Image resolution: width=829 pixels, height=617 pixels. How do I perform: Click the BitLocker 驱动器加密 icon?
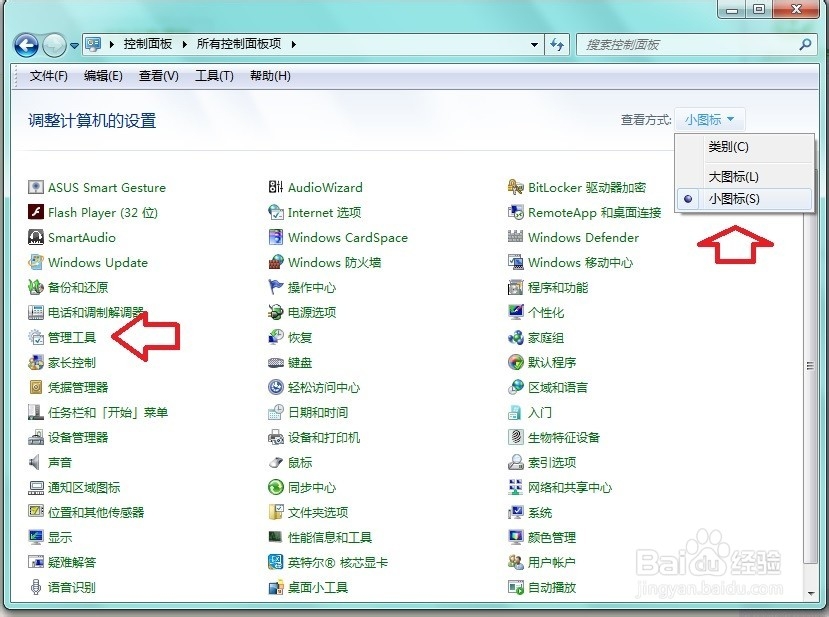[515, 187]
